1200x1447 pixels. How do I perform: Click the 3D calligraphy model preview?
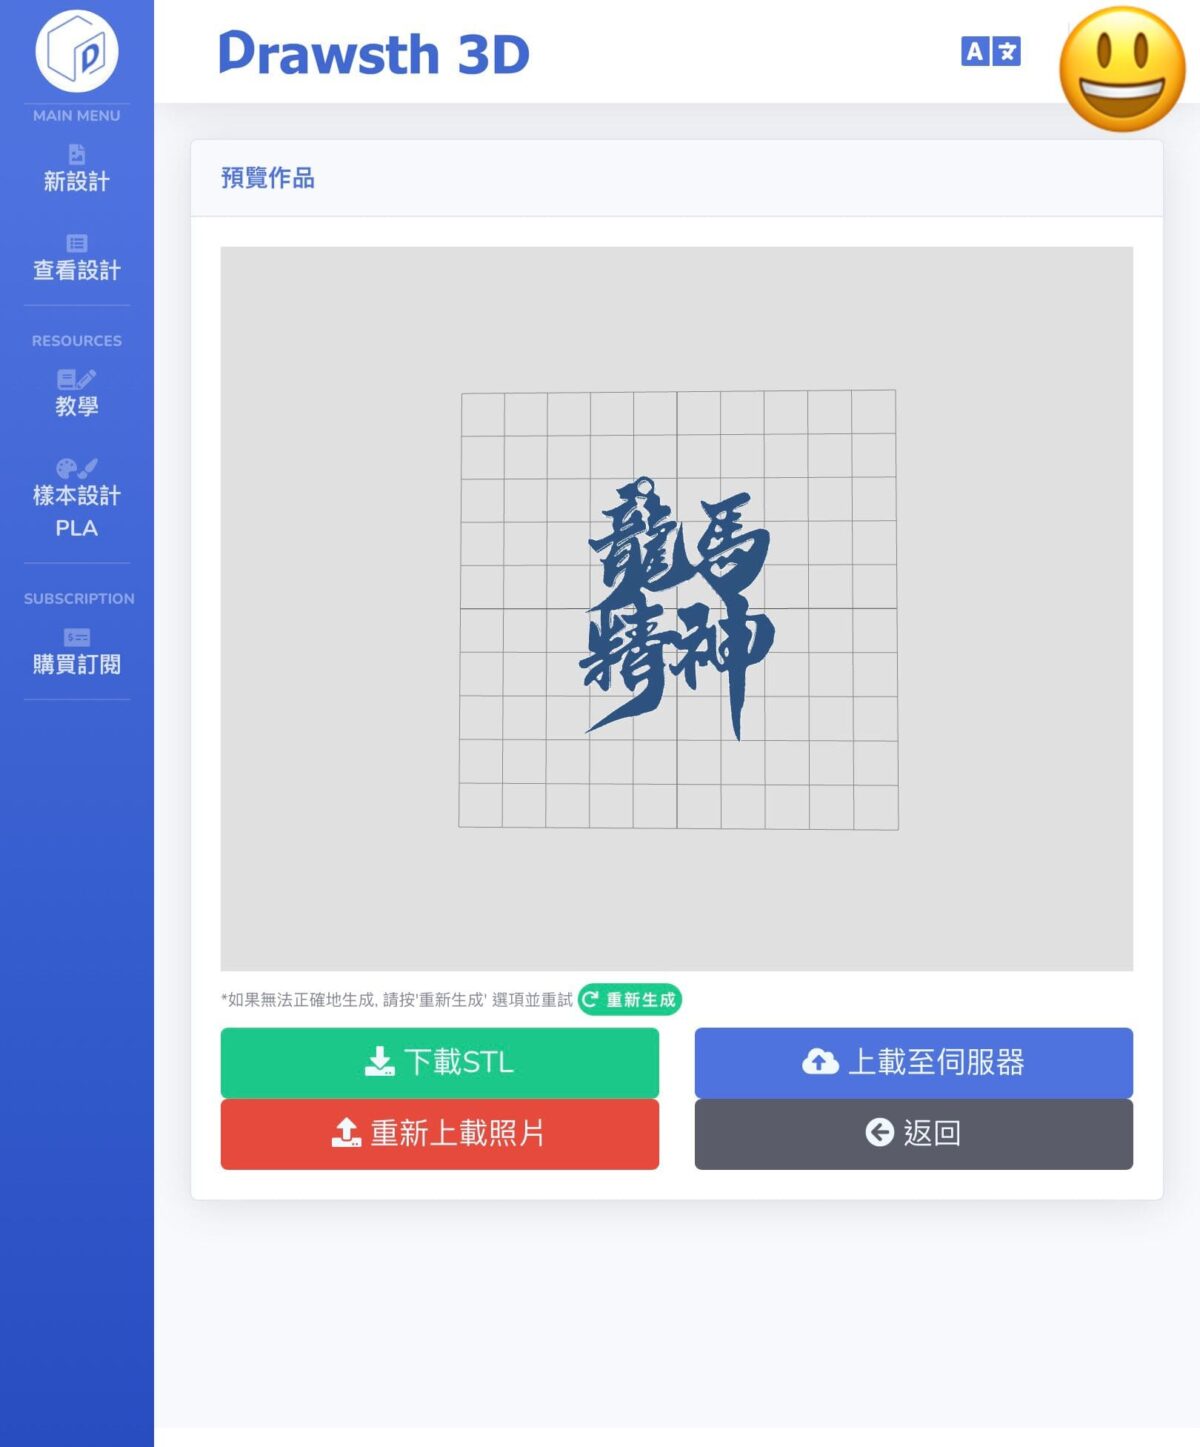(678, 608)
